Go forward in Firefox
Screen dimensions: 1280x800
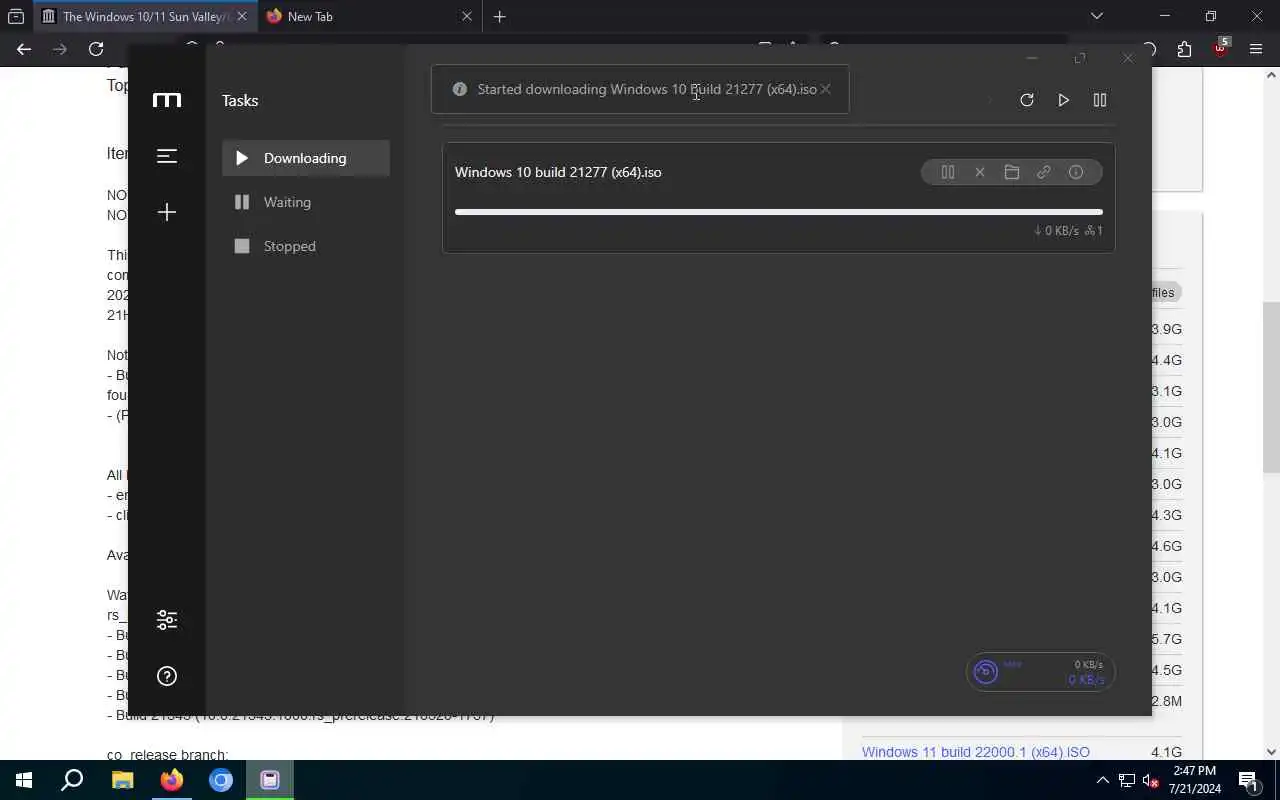(x=60, y=49)
